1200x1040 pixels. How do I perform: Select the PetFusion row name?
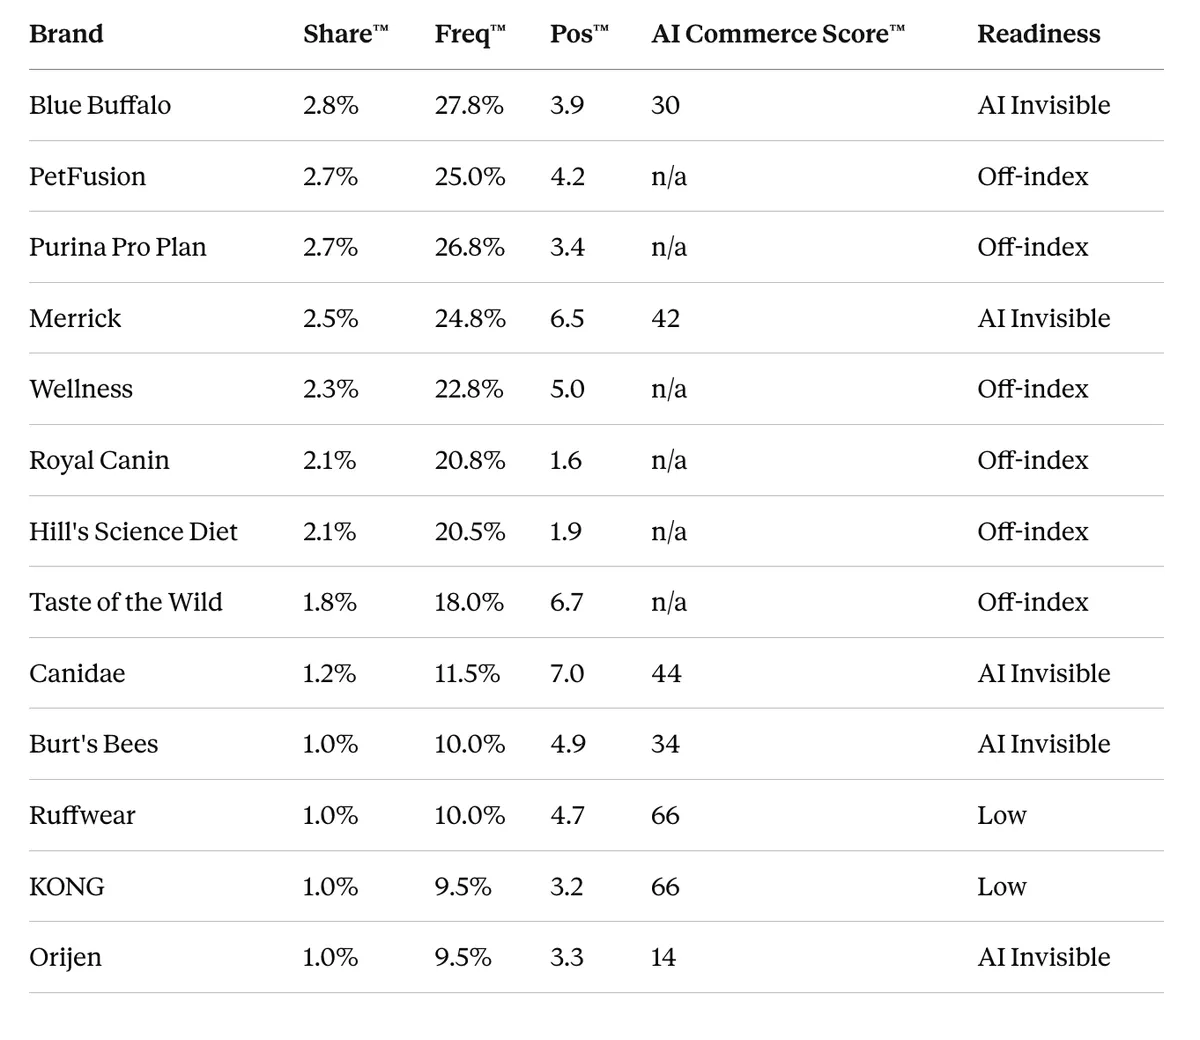(x=87, y=176)
